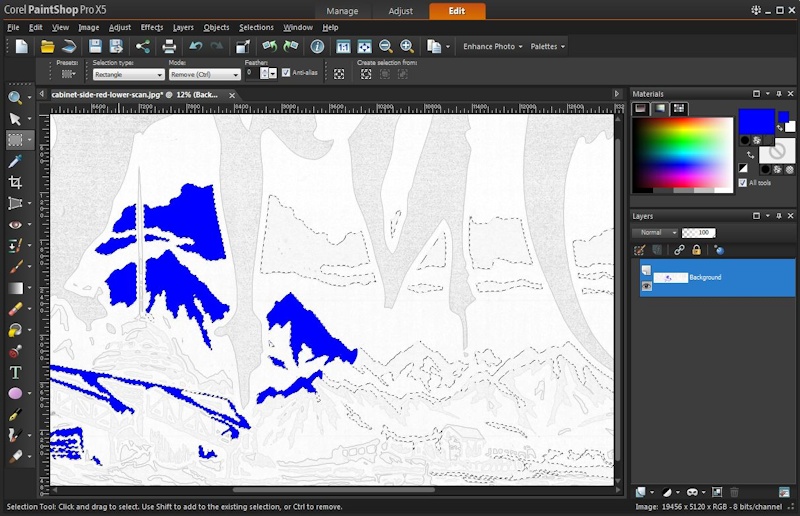Switch to the Manage tab
Viewport: 800px width, 516px height.
(x=342, y=11)
